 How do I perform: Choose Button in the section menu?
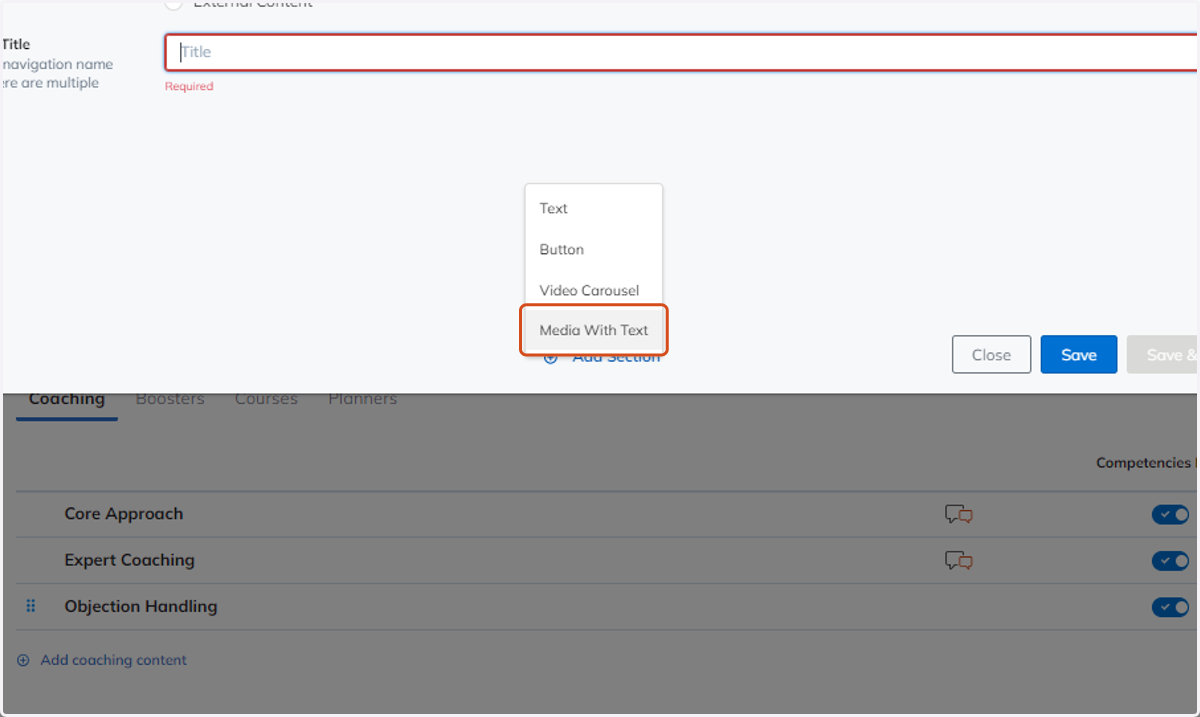coord(593,249)
